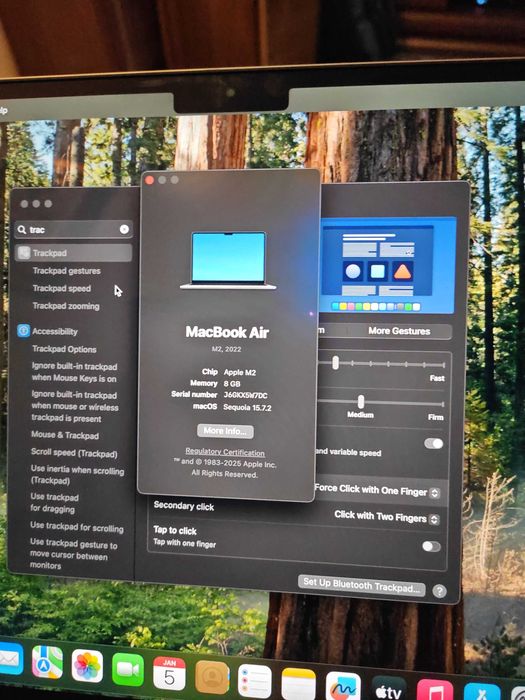Image resolution: width=525 pixels, height=700 pixels.
Task: Select the Accessibility section header in the sidebar
Action: [54, 331]
